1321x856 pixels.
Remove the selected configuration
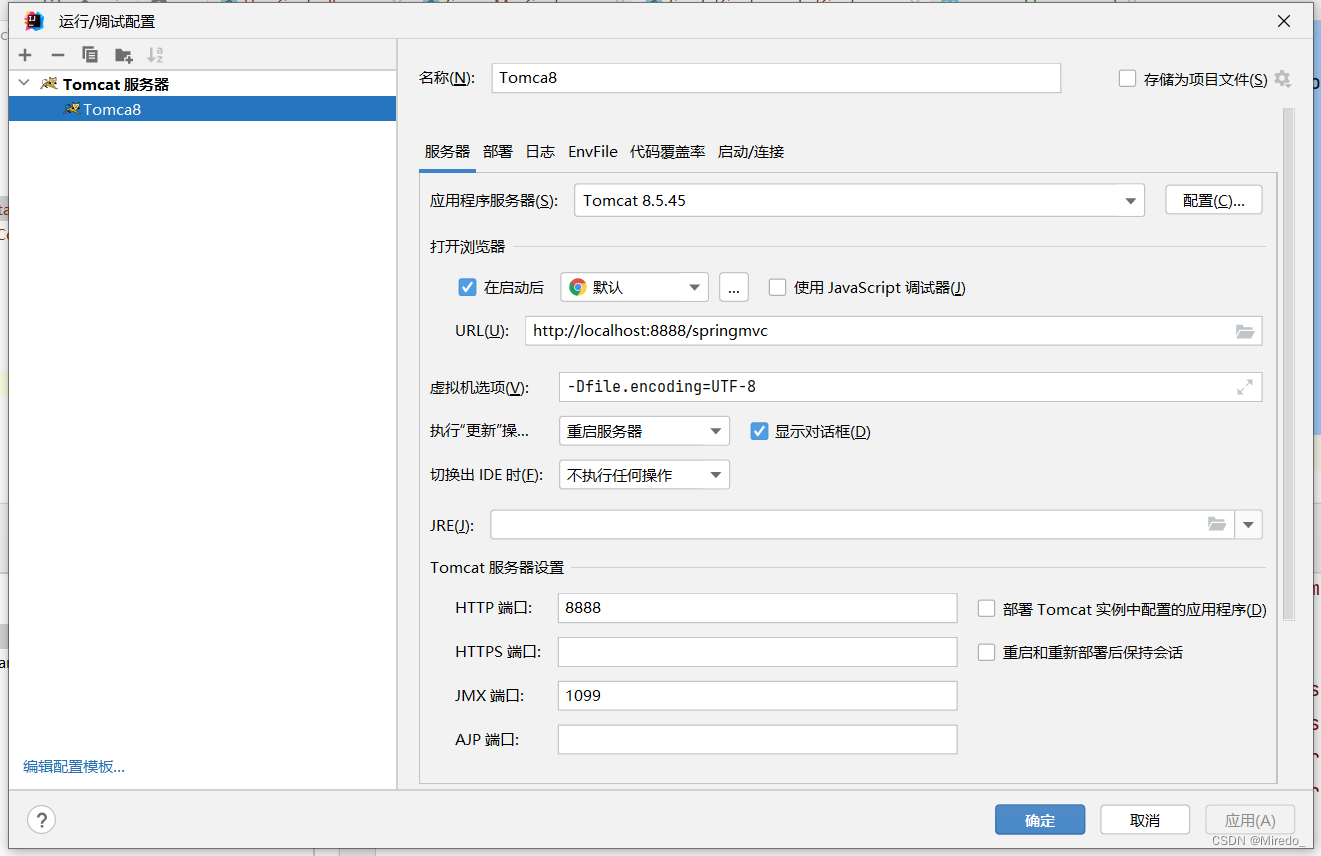coord(58,55)
